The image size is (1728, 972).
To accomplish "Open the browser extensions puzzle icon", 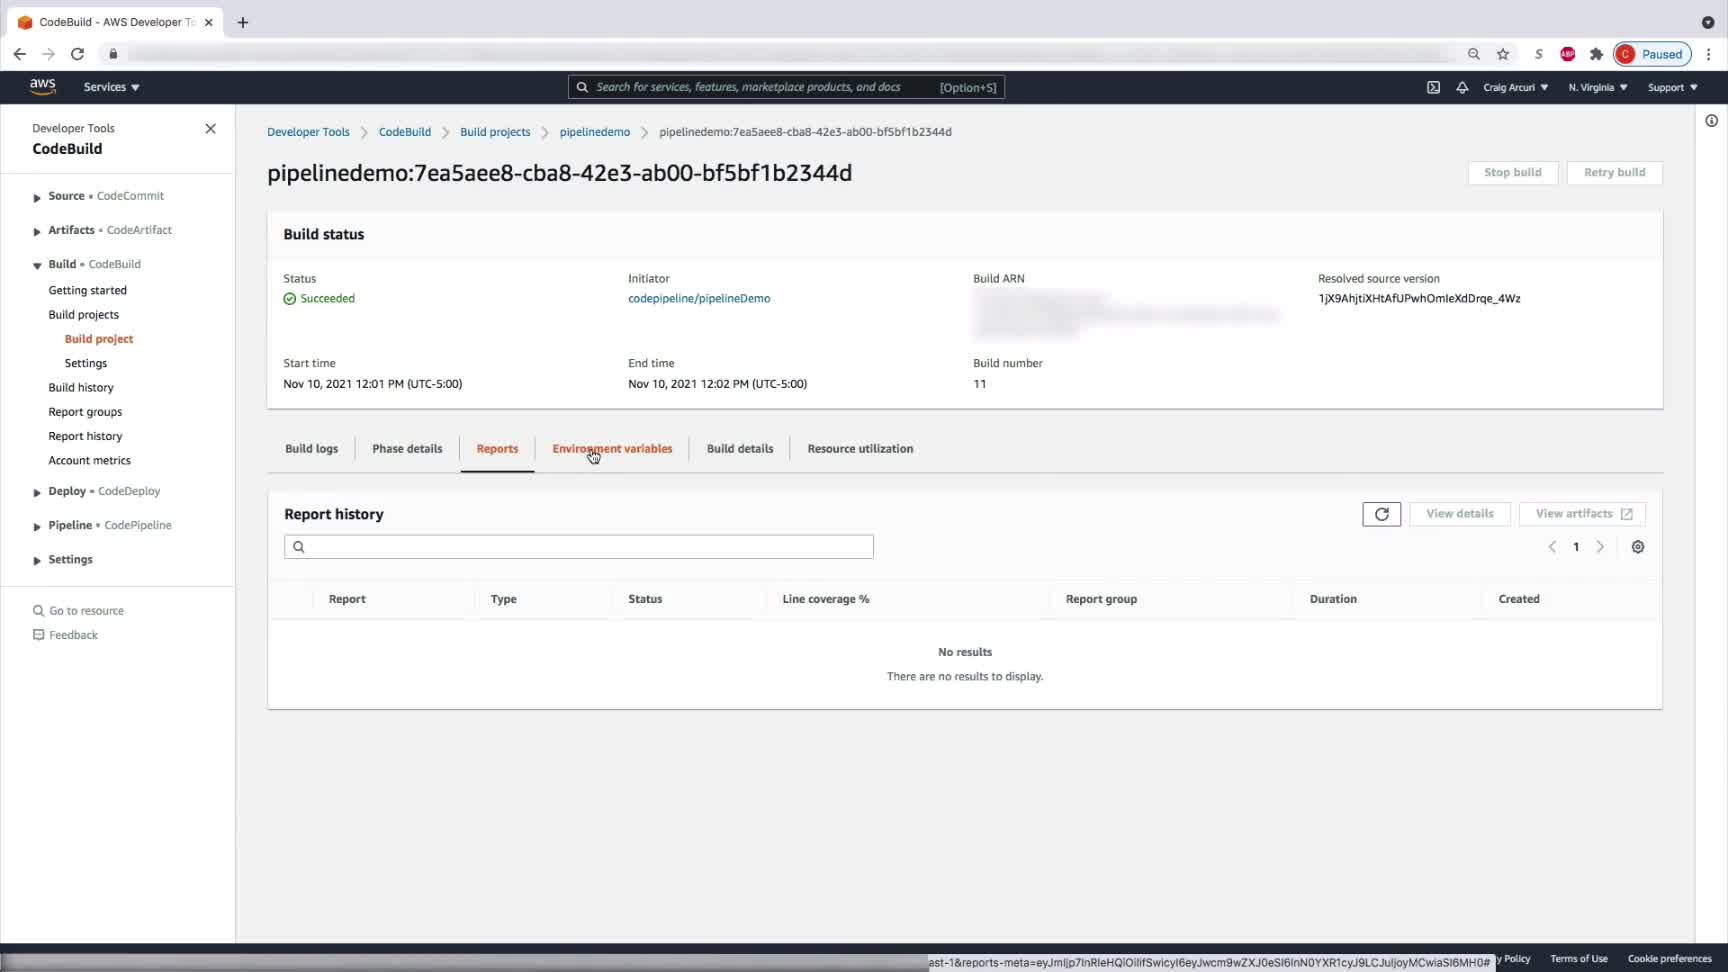I will (x=1596, y=54).
